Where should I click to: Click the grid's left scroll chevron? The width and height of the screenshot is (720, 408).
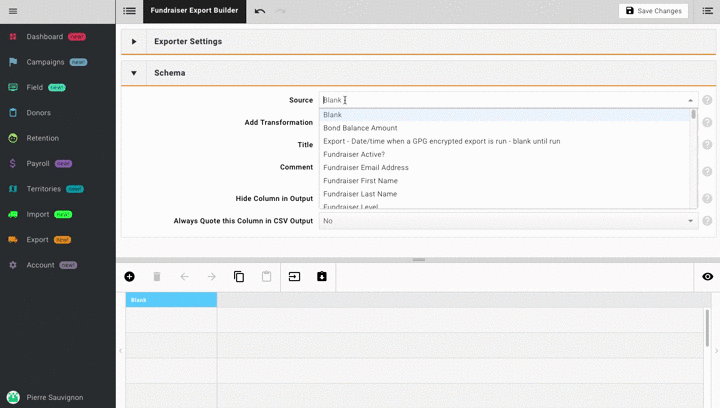(120, 351)
